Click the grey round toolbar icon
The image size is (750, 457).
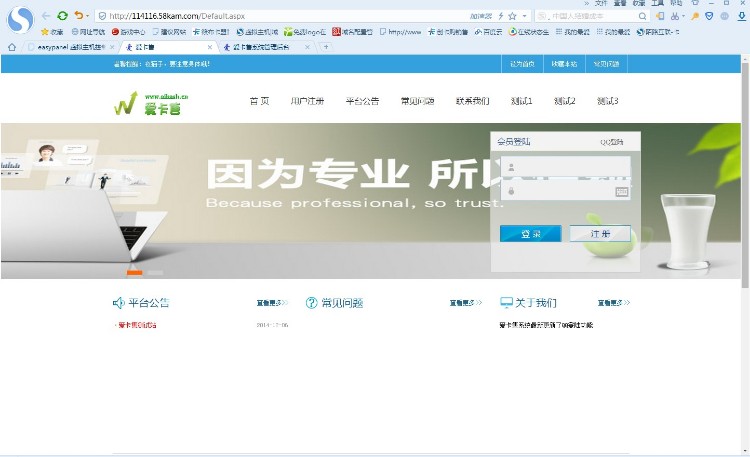click(x=725, y=16)
